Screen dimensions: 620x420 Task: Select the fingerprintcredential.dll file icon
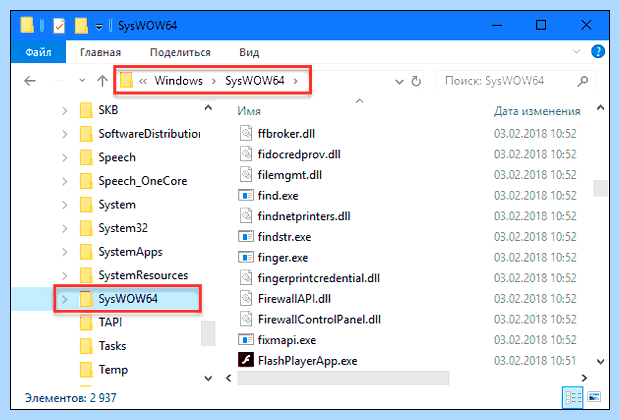246,278
